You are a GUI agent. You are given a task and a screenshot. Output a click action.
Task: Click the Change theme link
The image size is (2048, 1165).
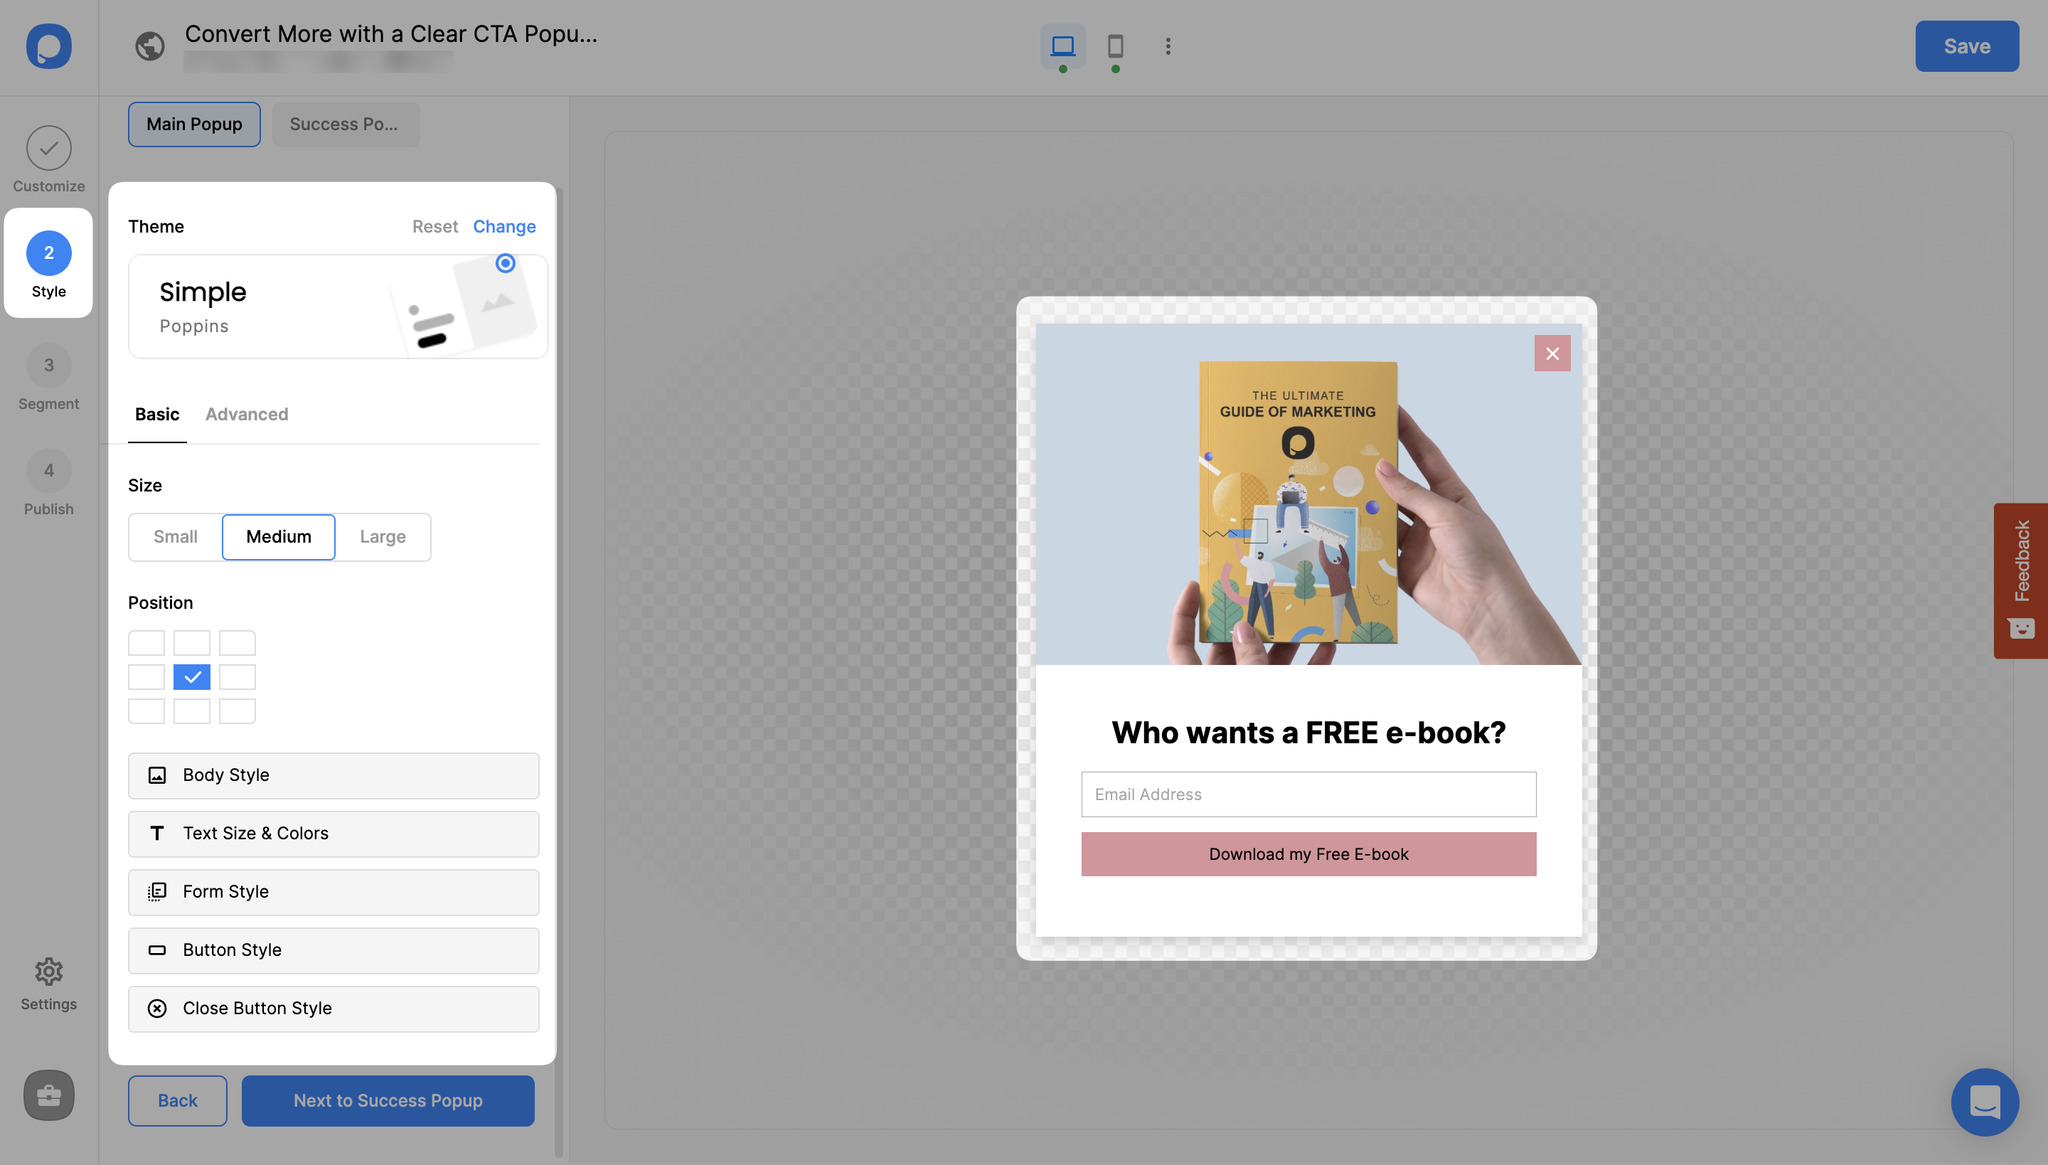point(504,225)
